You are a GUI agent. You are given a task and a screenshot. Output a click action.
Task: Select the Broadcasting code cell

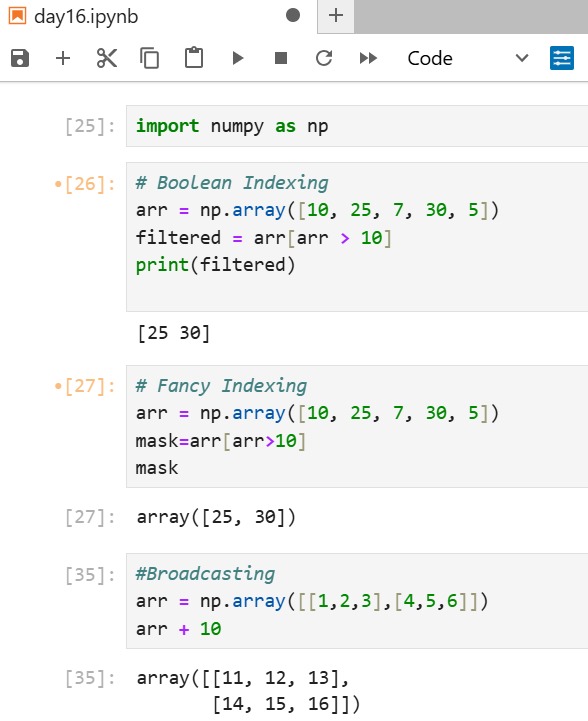point(357,601)
